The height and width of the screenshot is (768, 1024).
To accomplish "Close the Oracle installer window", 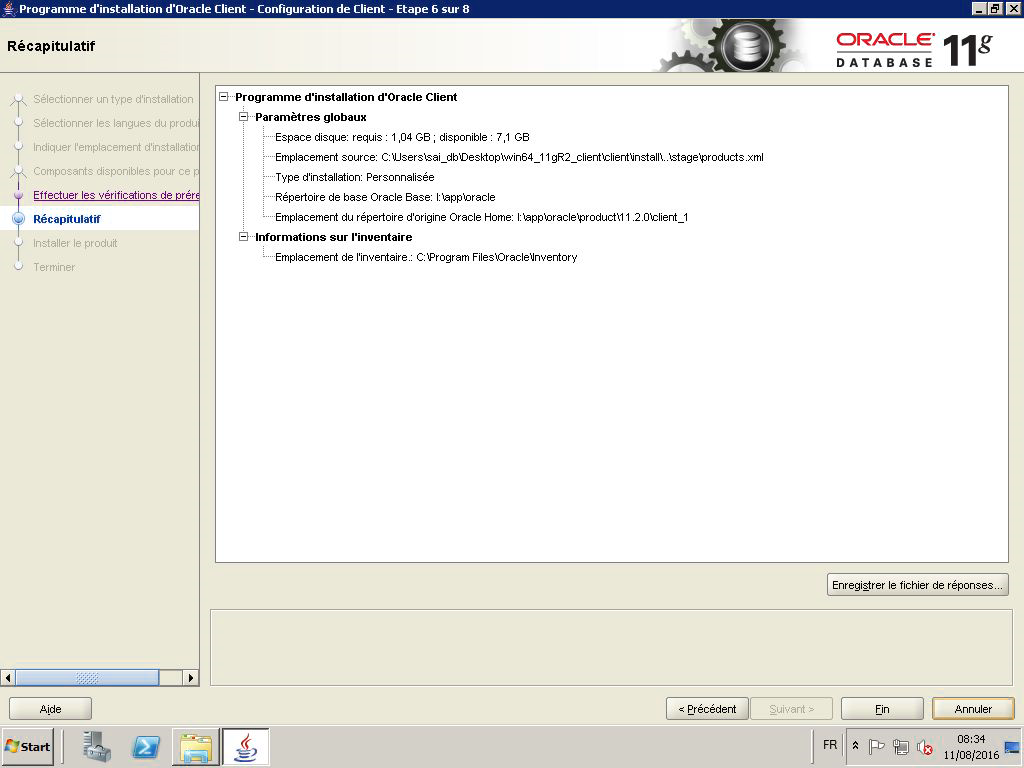I will 1012,8.
